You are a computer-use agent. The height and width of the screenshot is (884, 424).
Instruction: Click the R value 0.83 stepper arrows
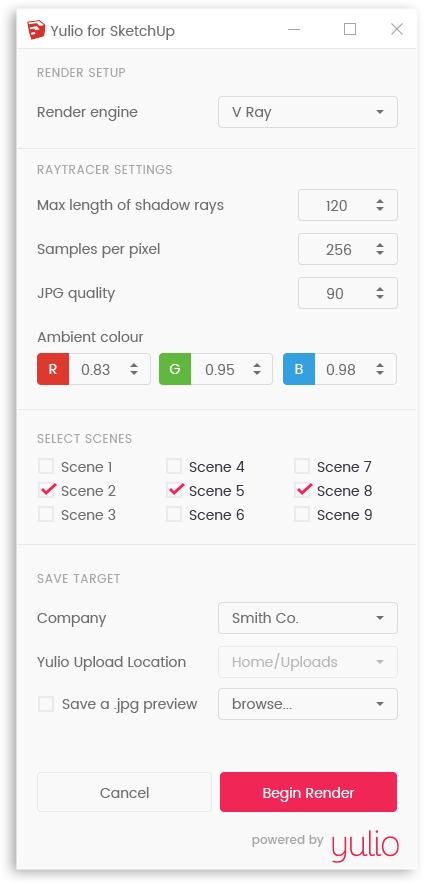tap(134, 369)
